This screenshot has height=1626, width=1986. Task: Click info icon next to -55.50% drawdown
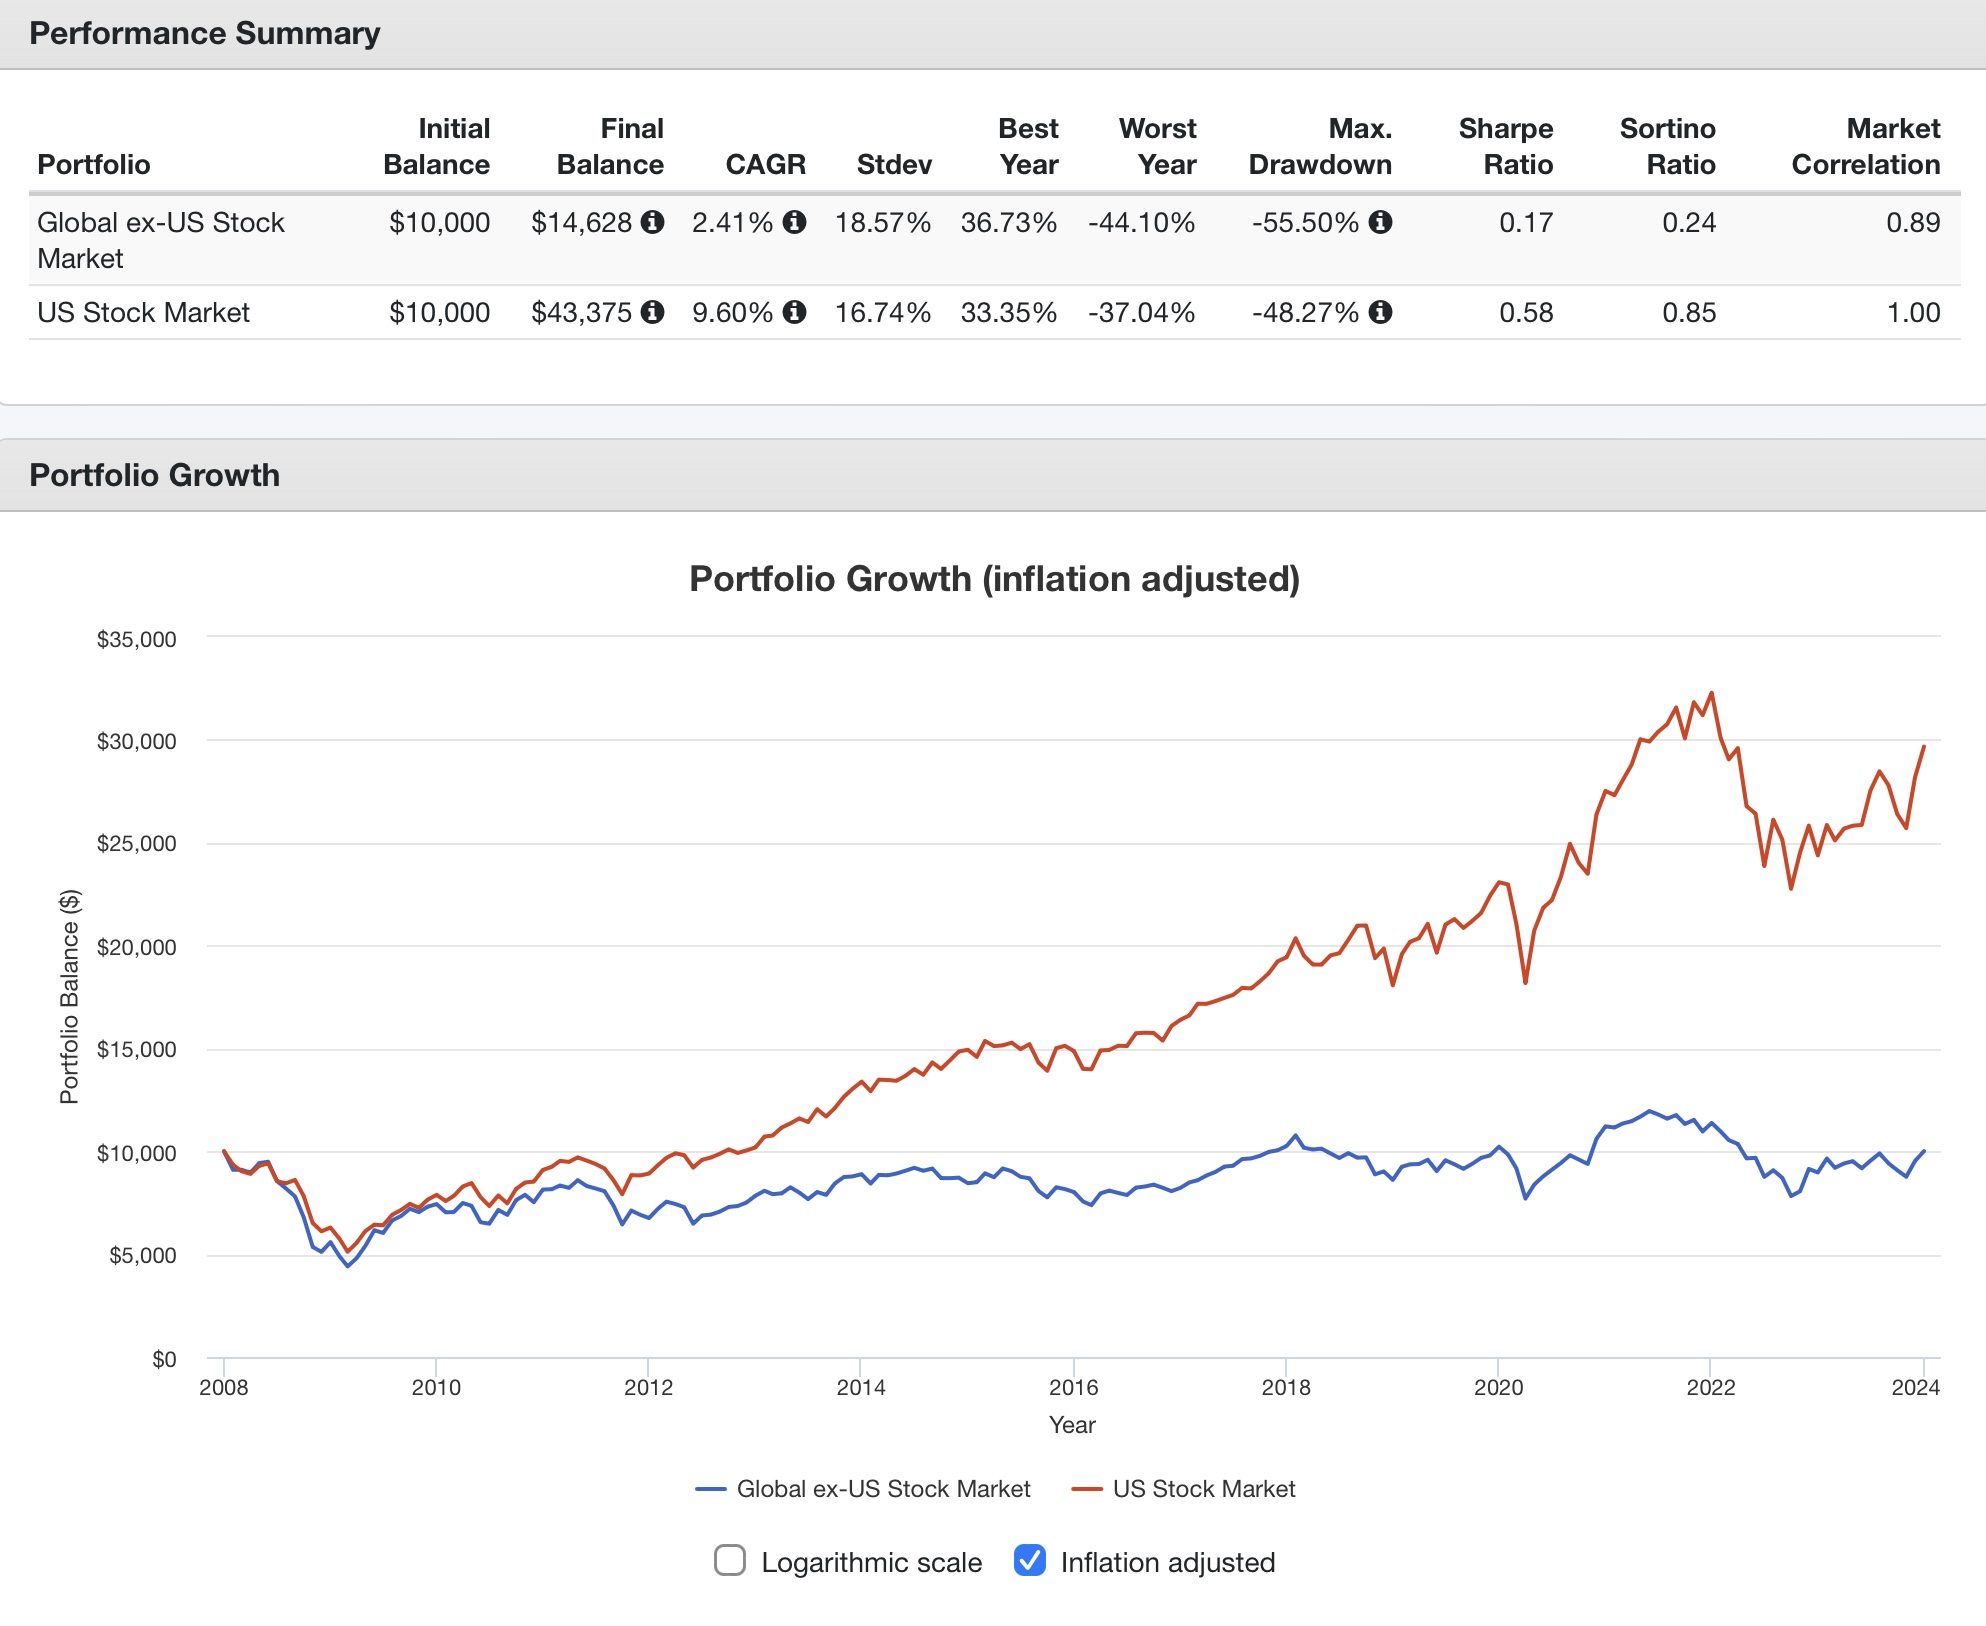pyautogui.click(x=1380, y=222)
